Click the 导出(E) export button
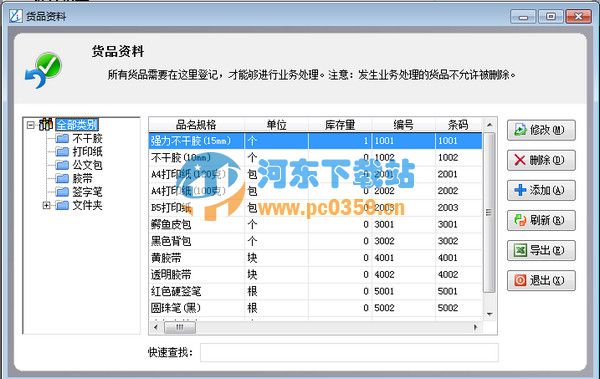The height and width of the screenshot is (379, 600). click(x=541, y=250)
